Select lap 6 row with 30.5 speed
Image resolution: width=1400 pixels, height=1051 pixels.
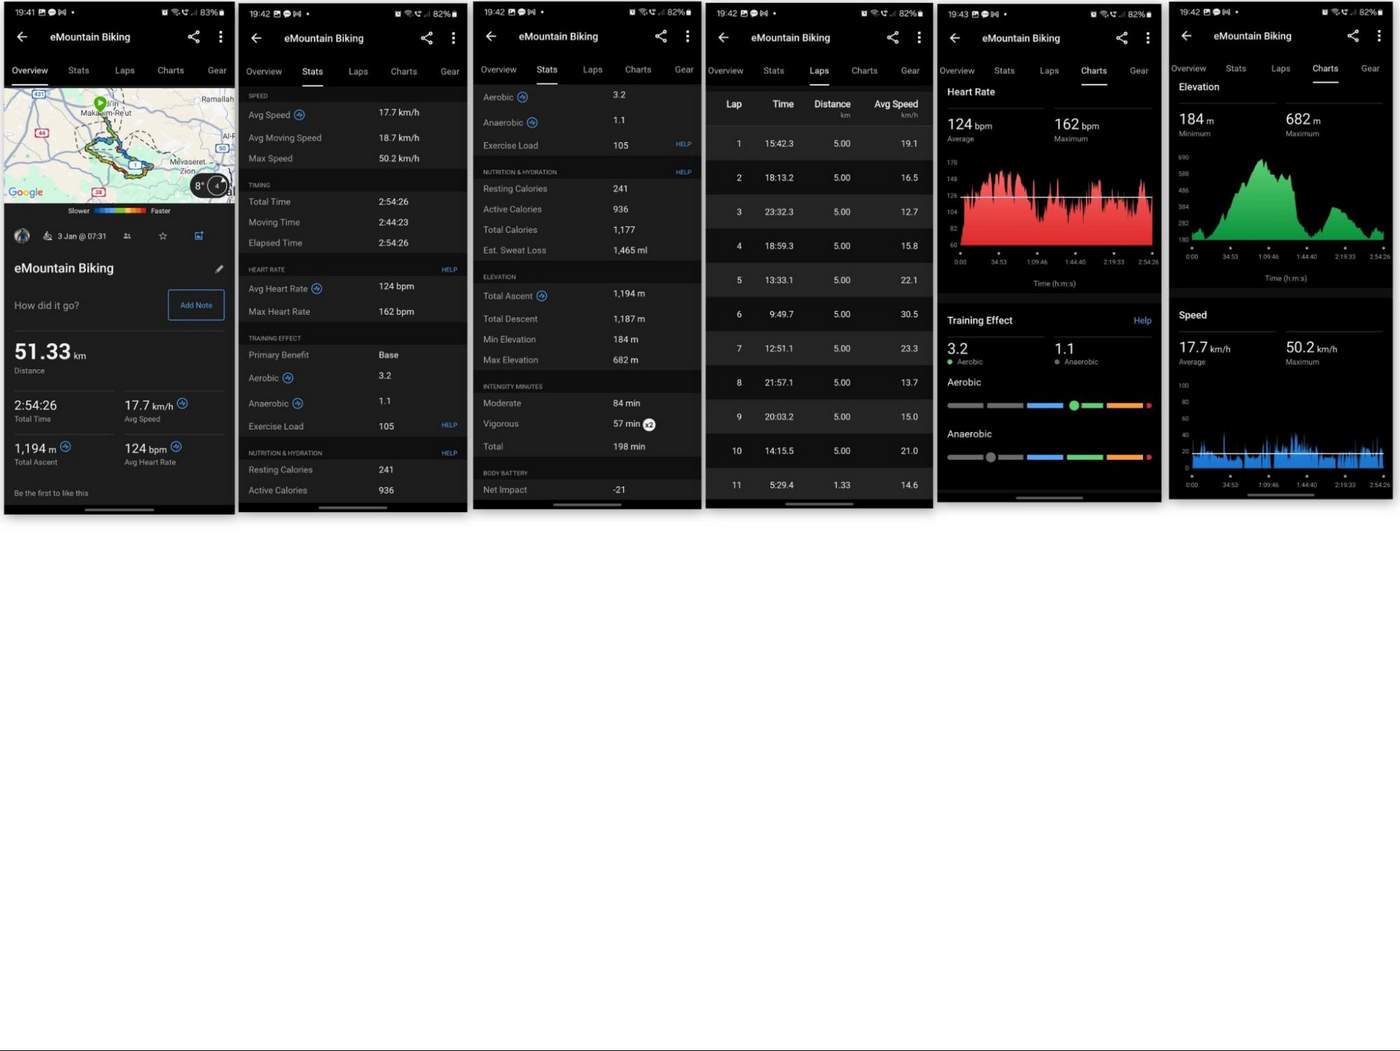[819, 314]
